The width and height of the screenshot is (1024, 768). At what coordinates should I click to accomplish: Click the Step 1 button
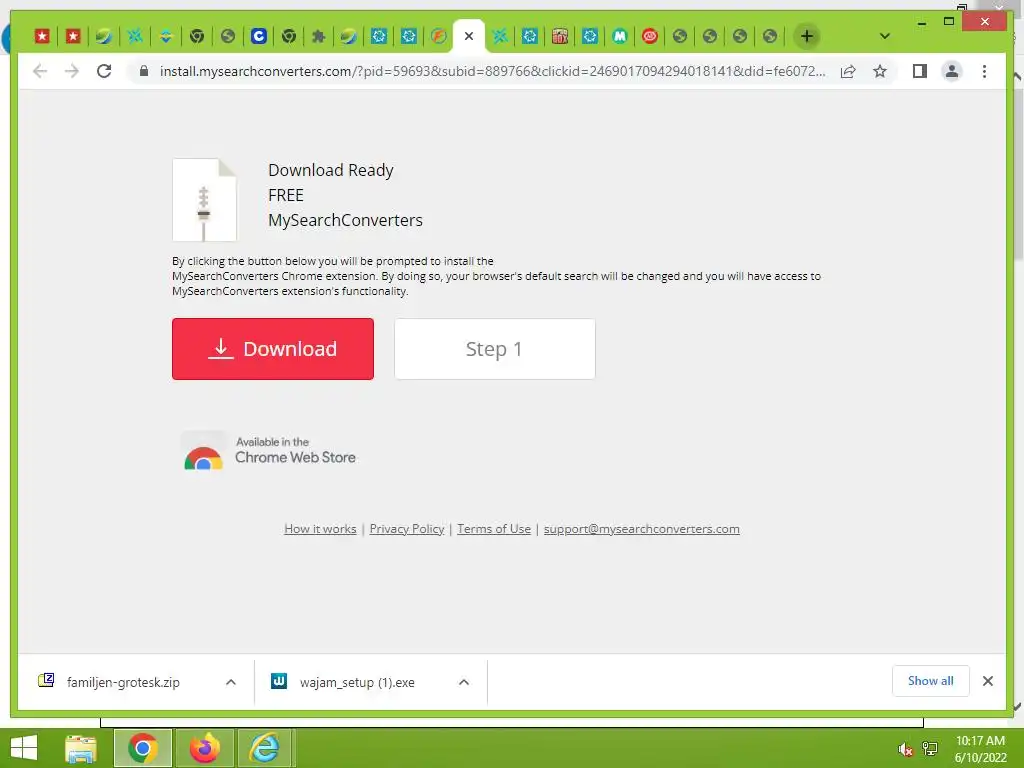coord(495,349)
